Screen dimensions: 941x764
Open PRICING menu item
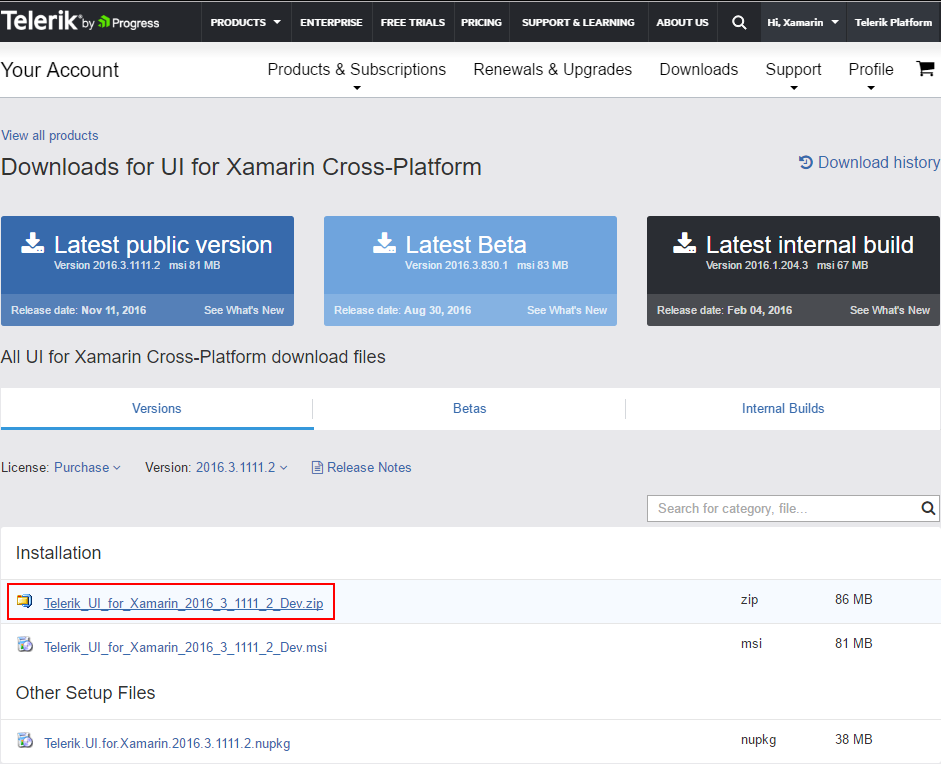481,22
